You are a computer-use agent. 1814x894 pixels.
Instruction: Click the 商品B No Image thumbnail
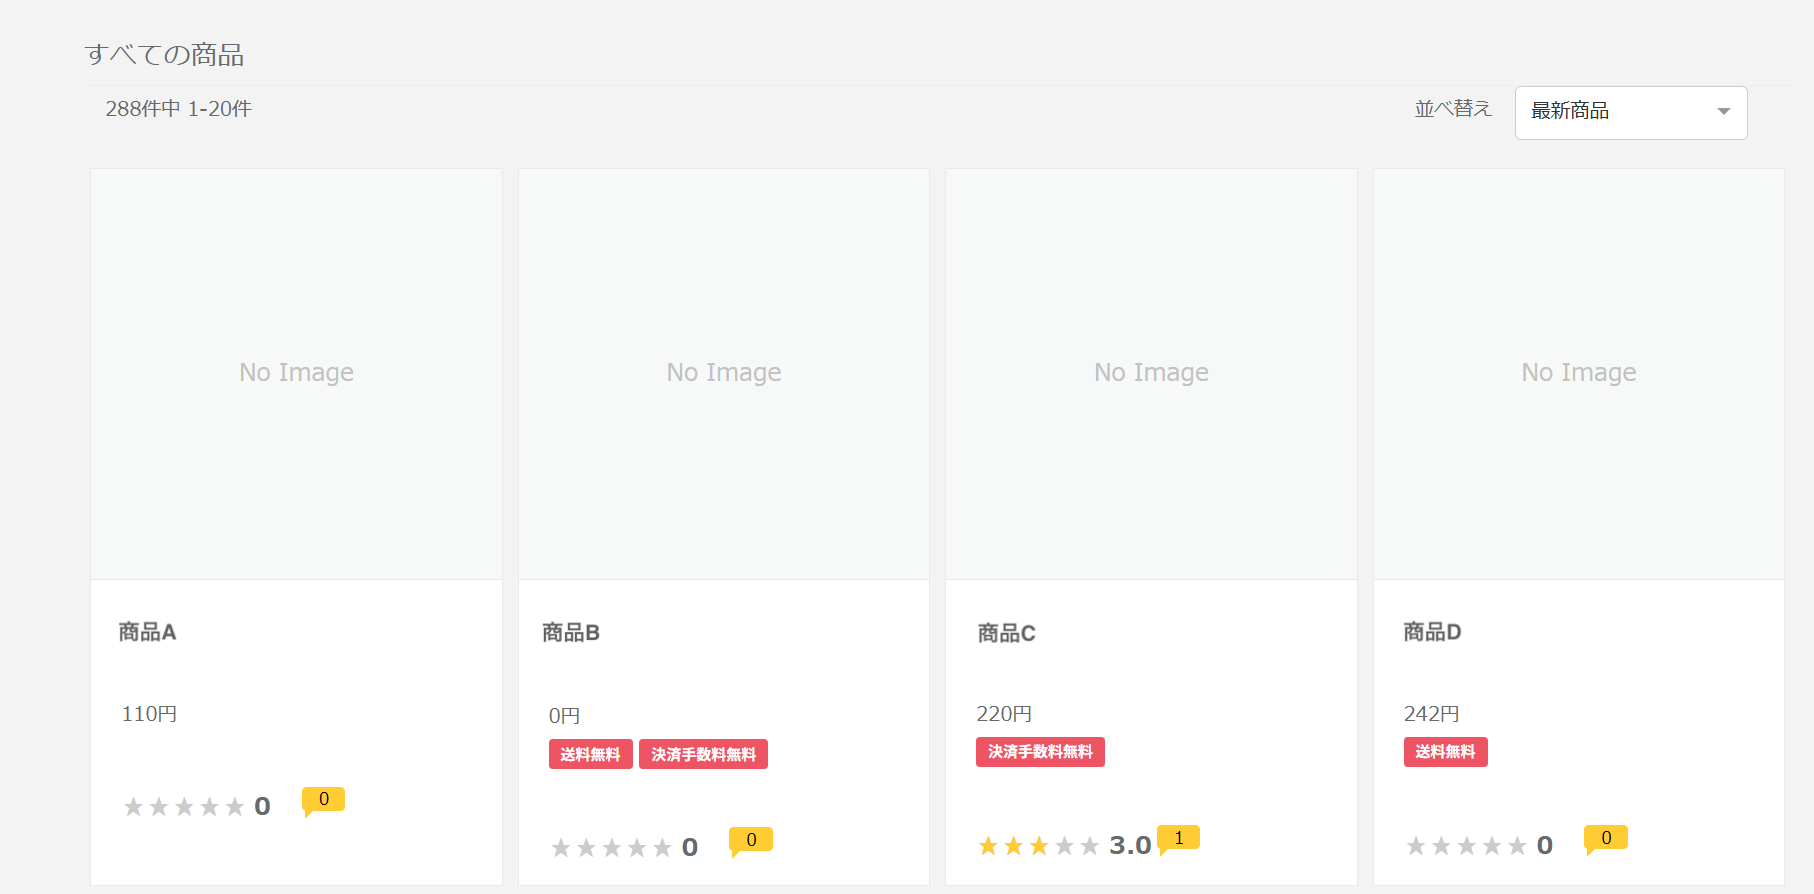[724, 374]
